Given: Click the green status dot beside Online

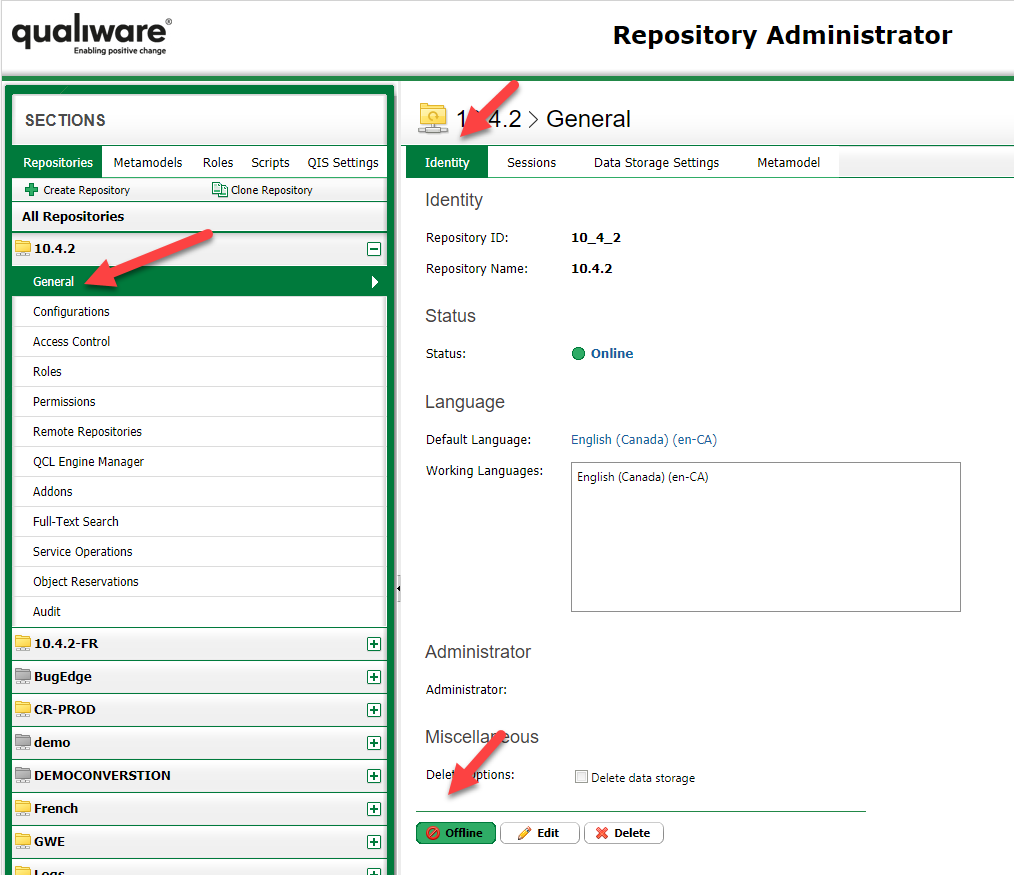Looking at the screenshot, I should (x=580, y=353).
